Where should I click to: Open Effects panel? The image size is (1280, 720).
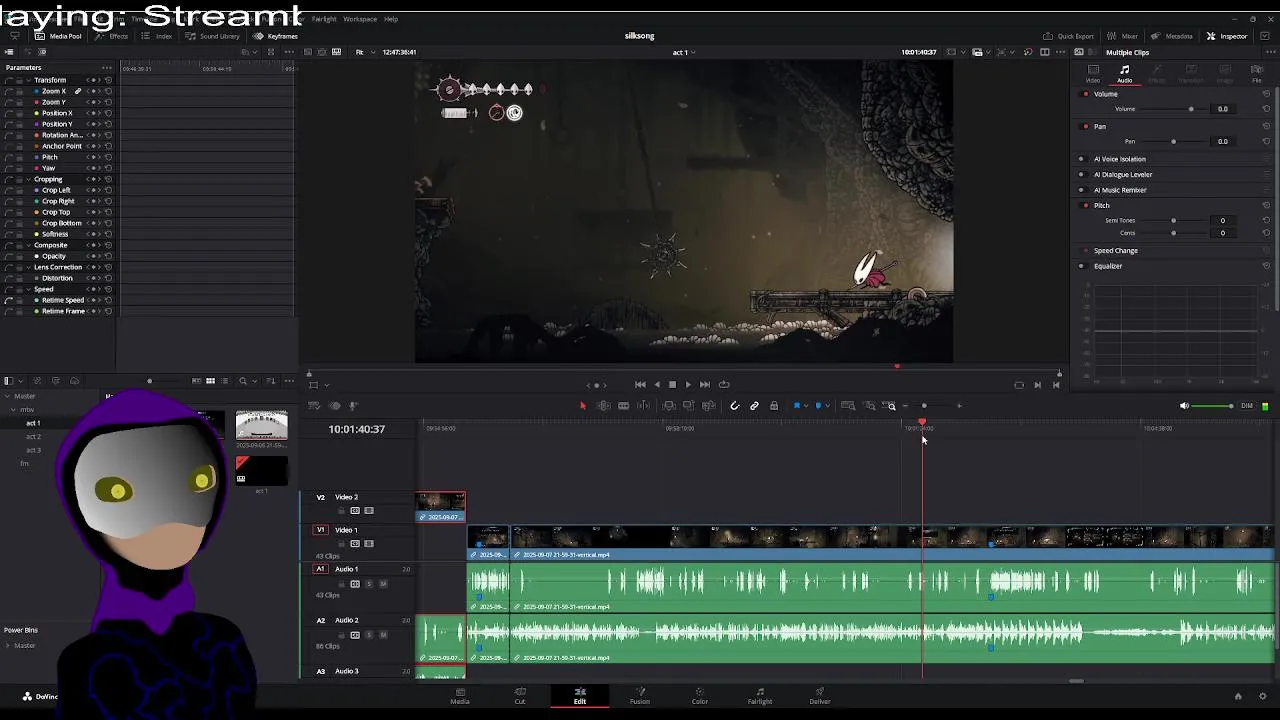pos(111,36)
